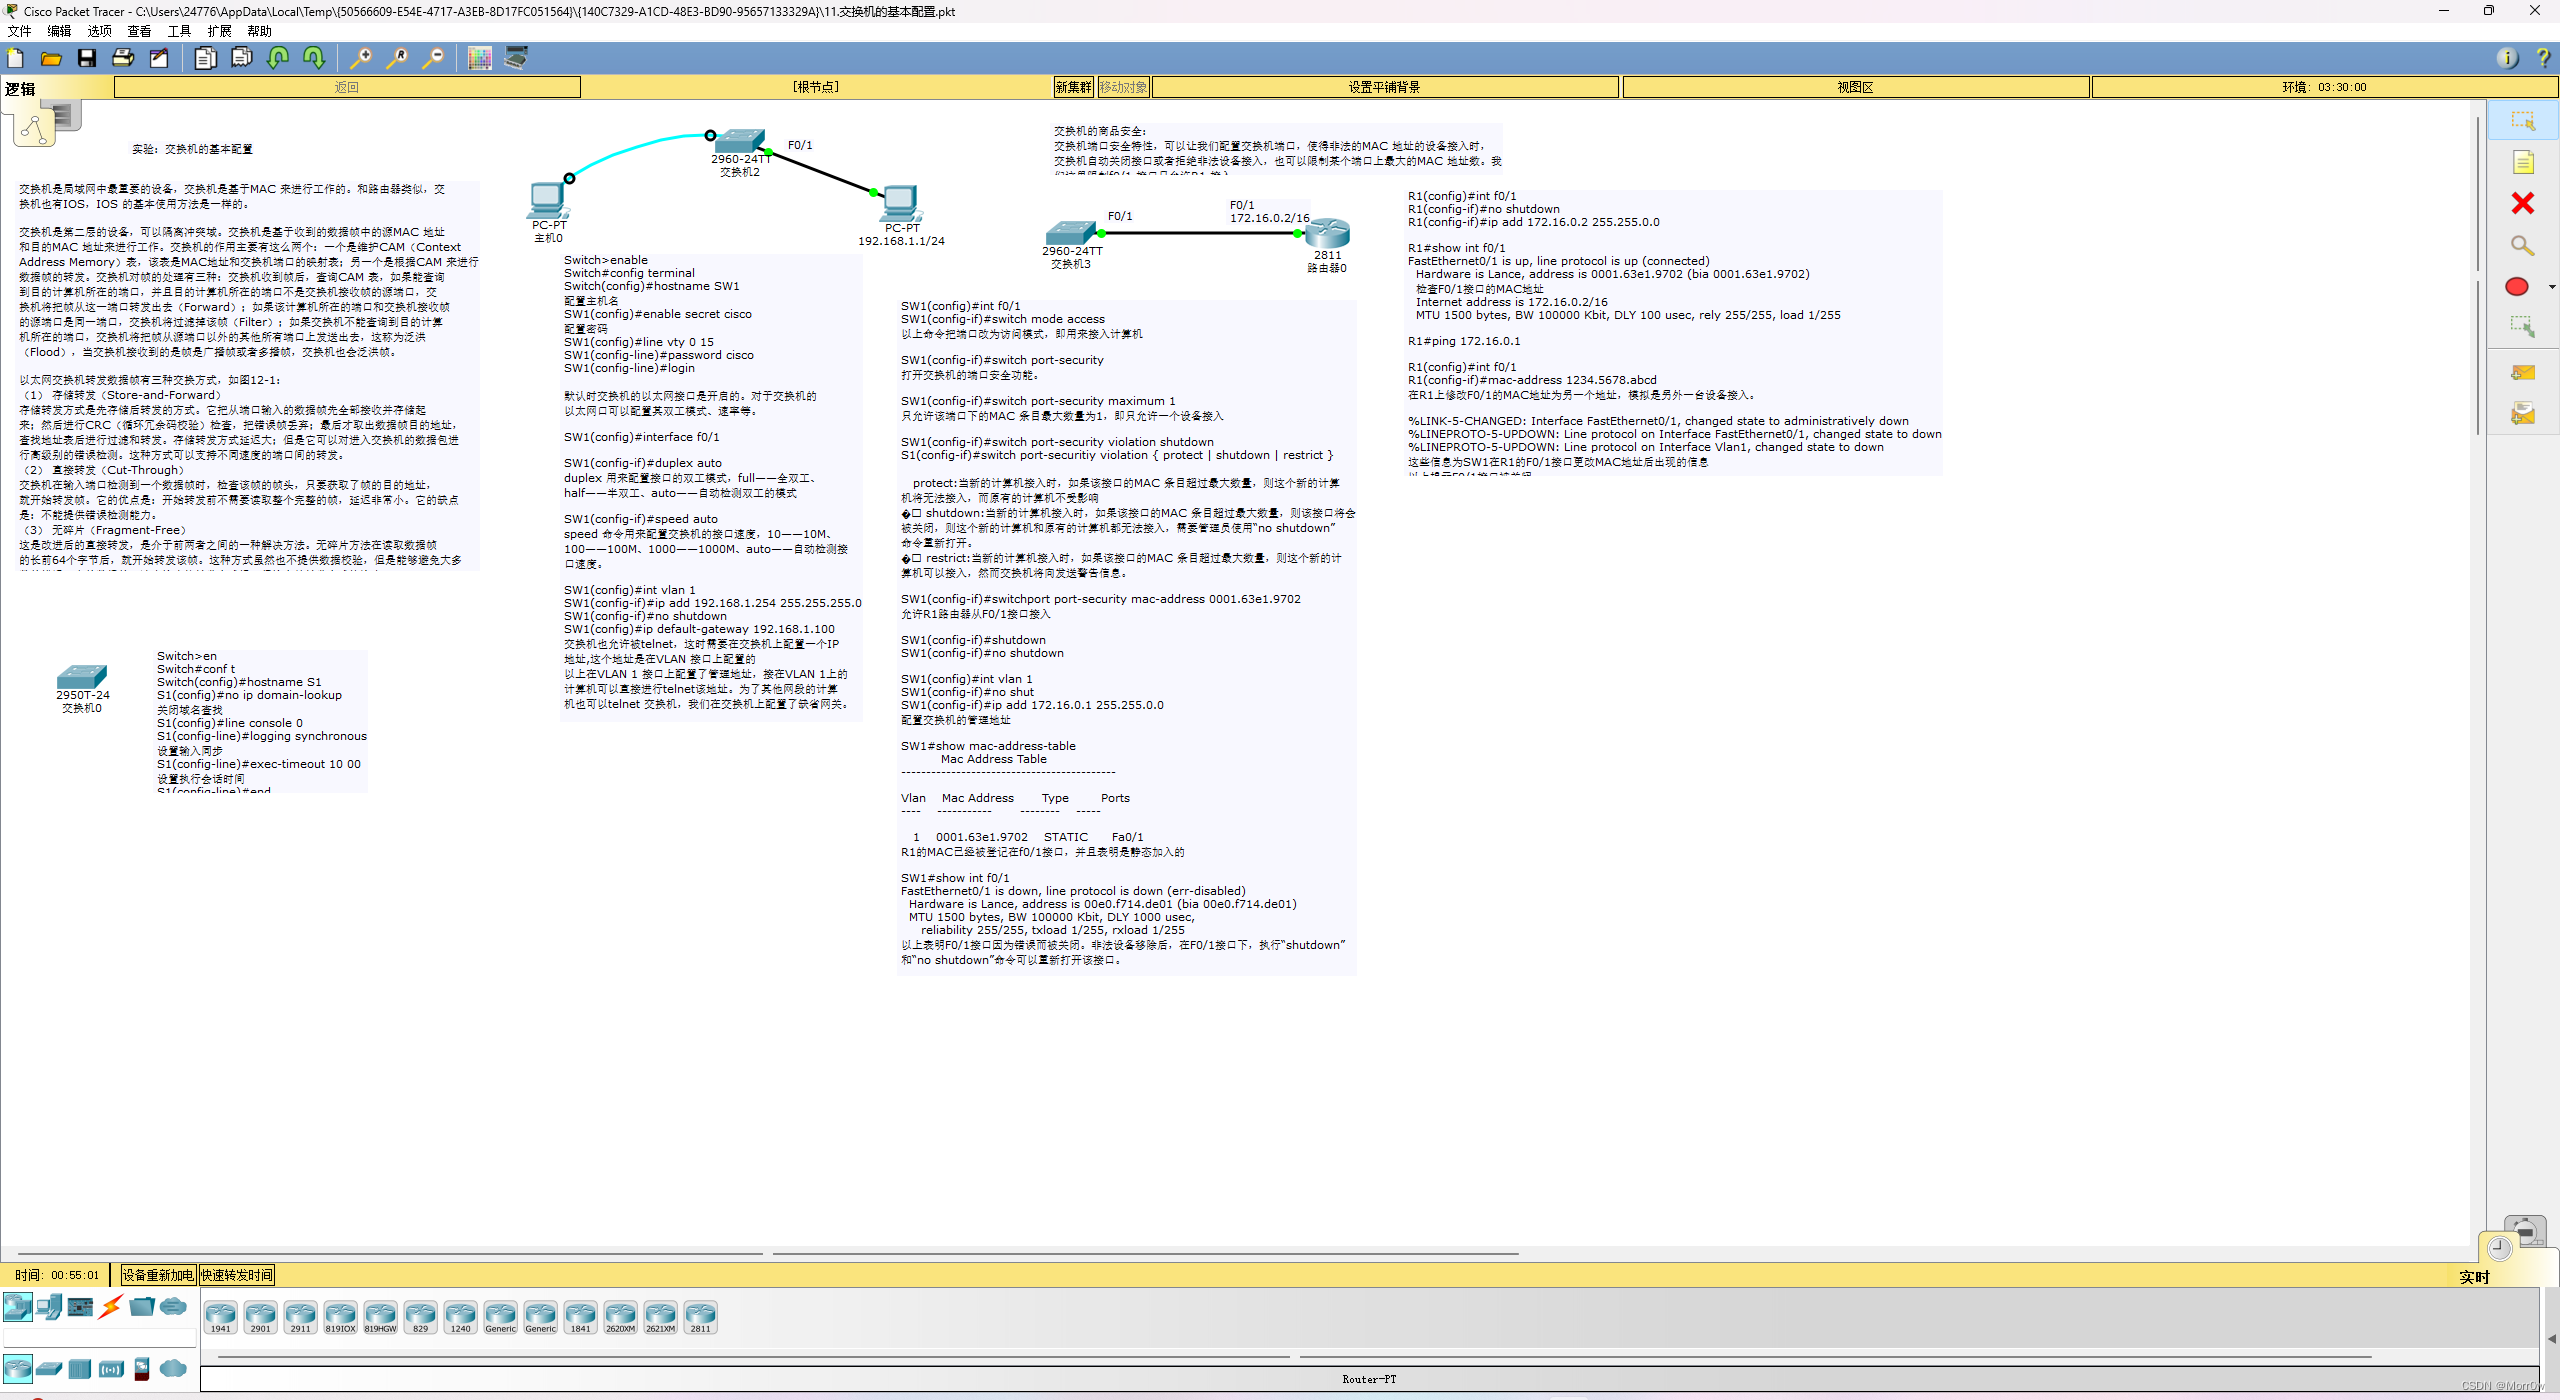Open the info icon in top-right
The image size is (2560, 1400).
(2507, 58)
